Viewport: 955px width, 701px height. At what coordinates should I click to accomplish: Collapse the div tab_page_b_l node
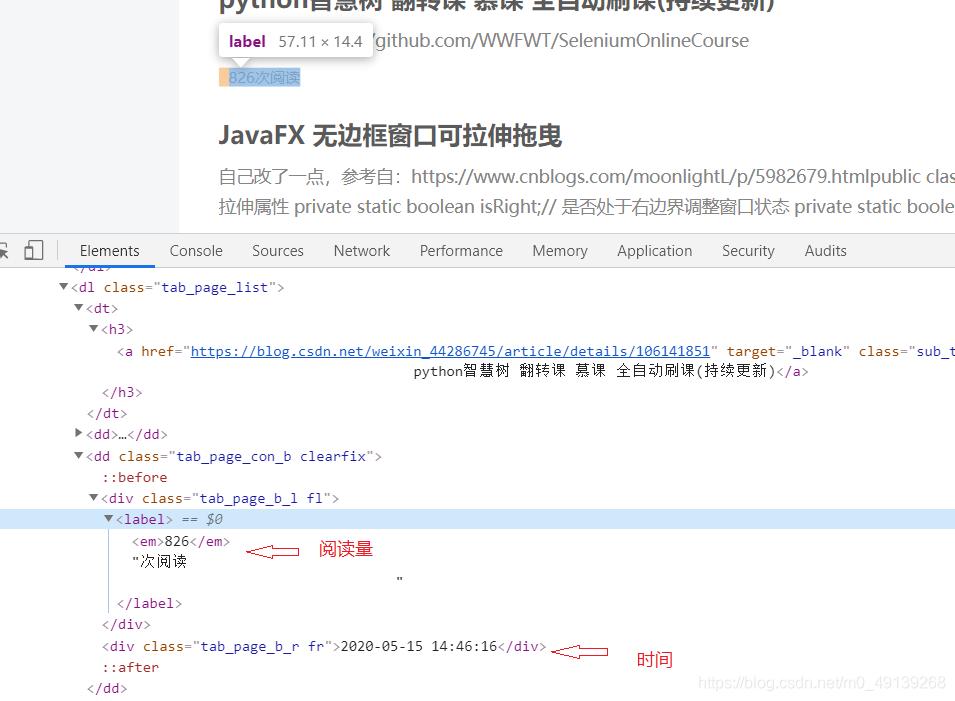[93, 497]
